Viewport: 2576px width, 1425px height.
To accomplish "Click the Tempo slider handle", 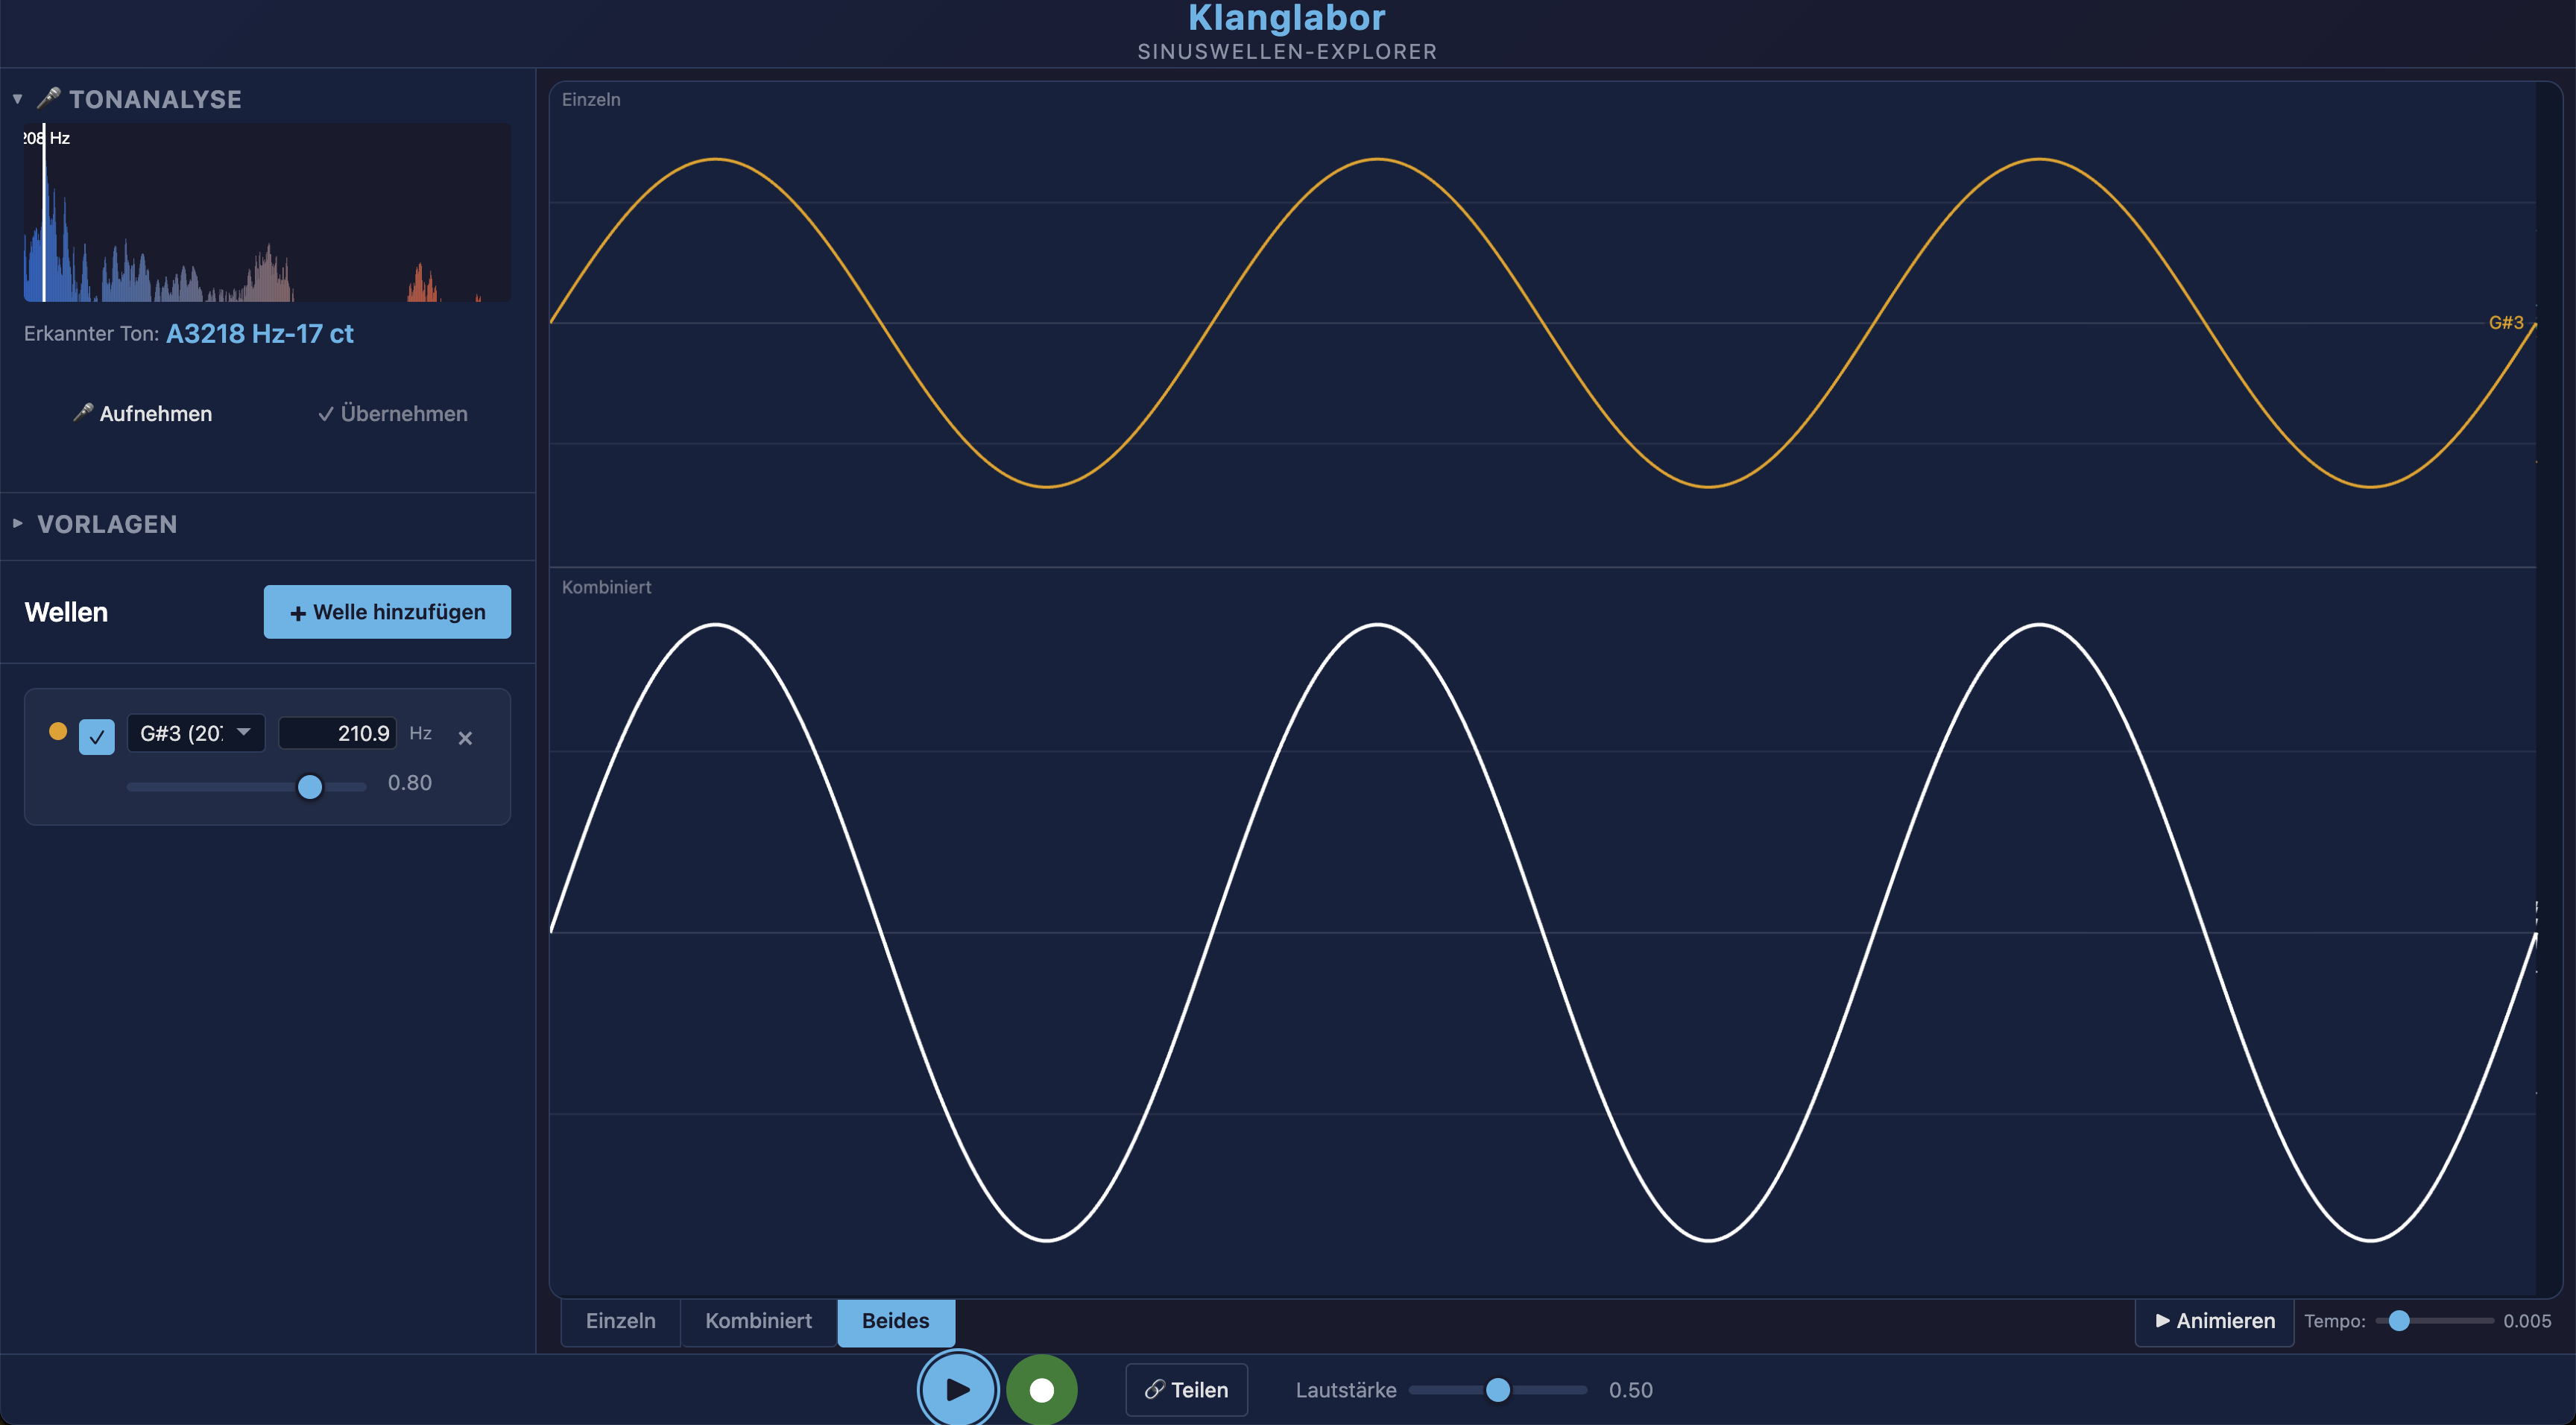I will click(2398, 1320).
